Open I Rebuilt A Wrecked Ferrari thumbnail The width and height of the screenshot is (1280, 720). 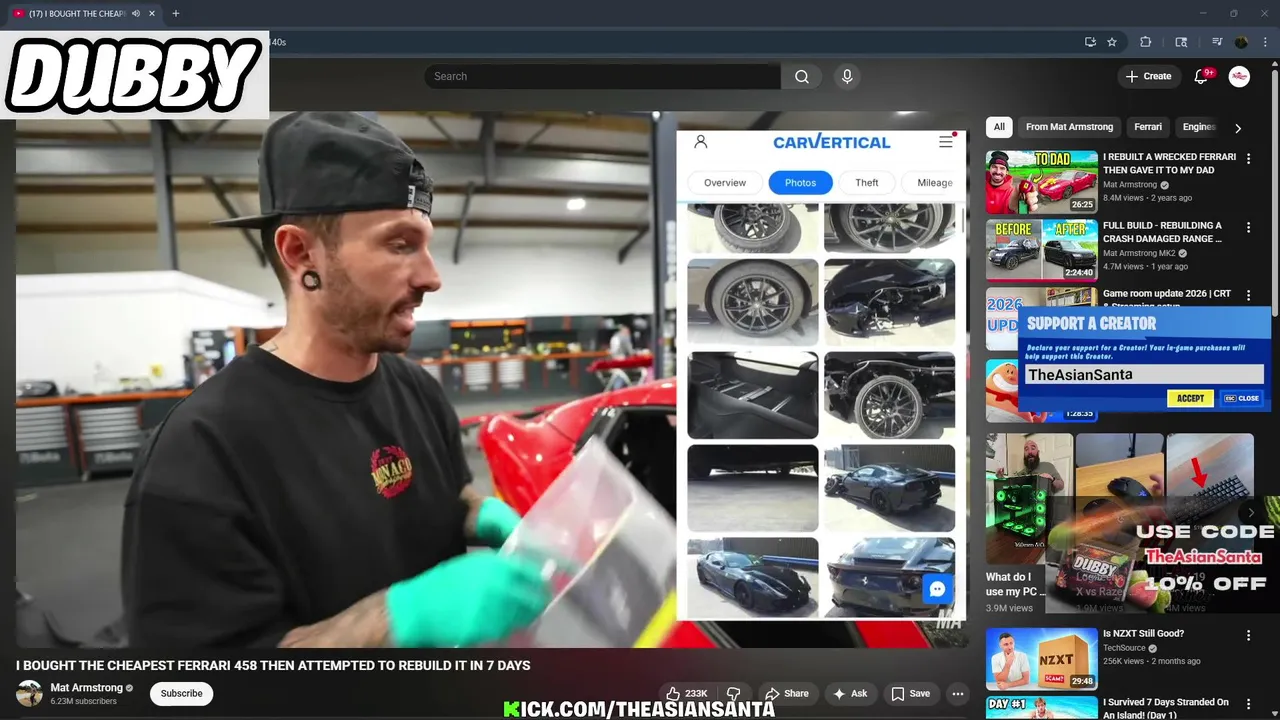[1041, 182]
